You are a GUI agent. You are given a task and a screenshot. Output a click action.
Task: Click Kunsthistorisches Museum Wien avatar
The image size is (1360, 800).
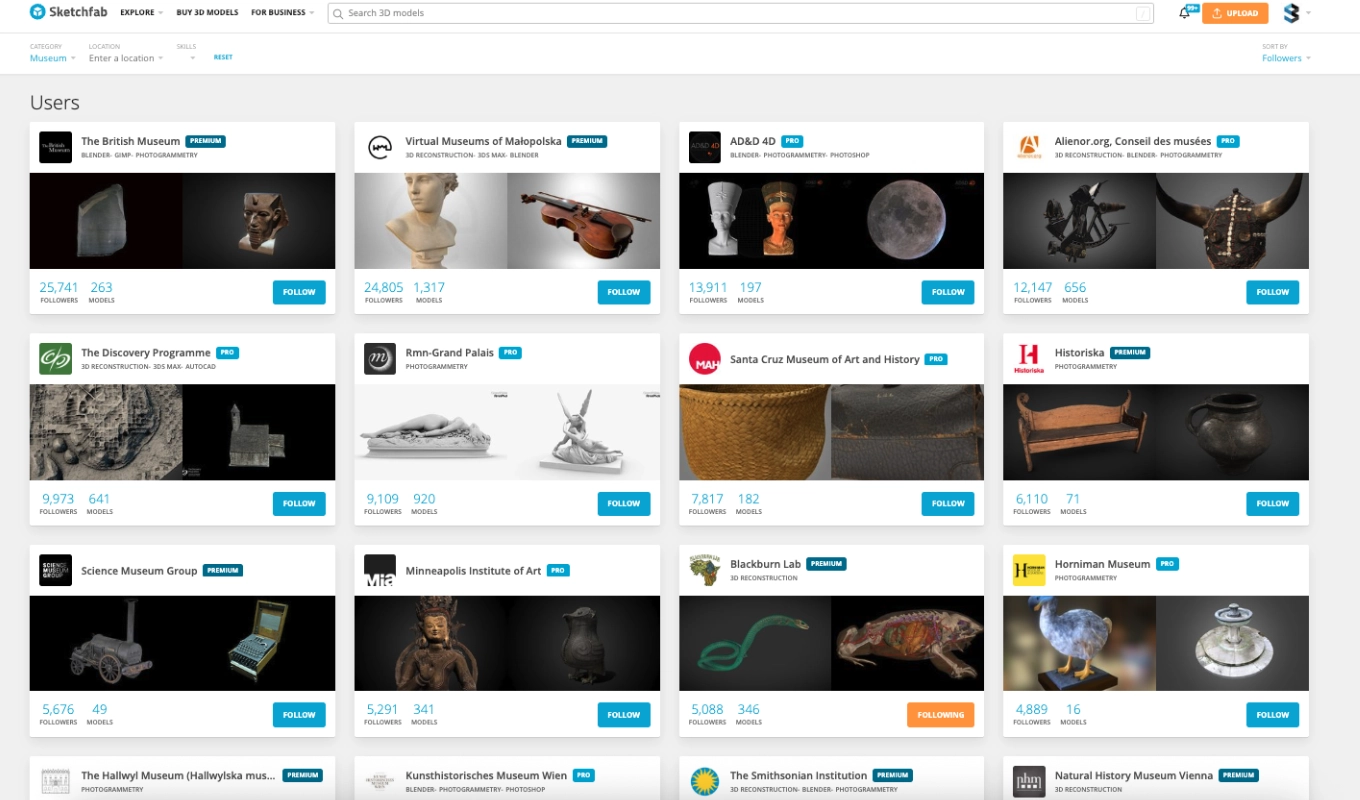tap(380, 781)
